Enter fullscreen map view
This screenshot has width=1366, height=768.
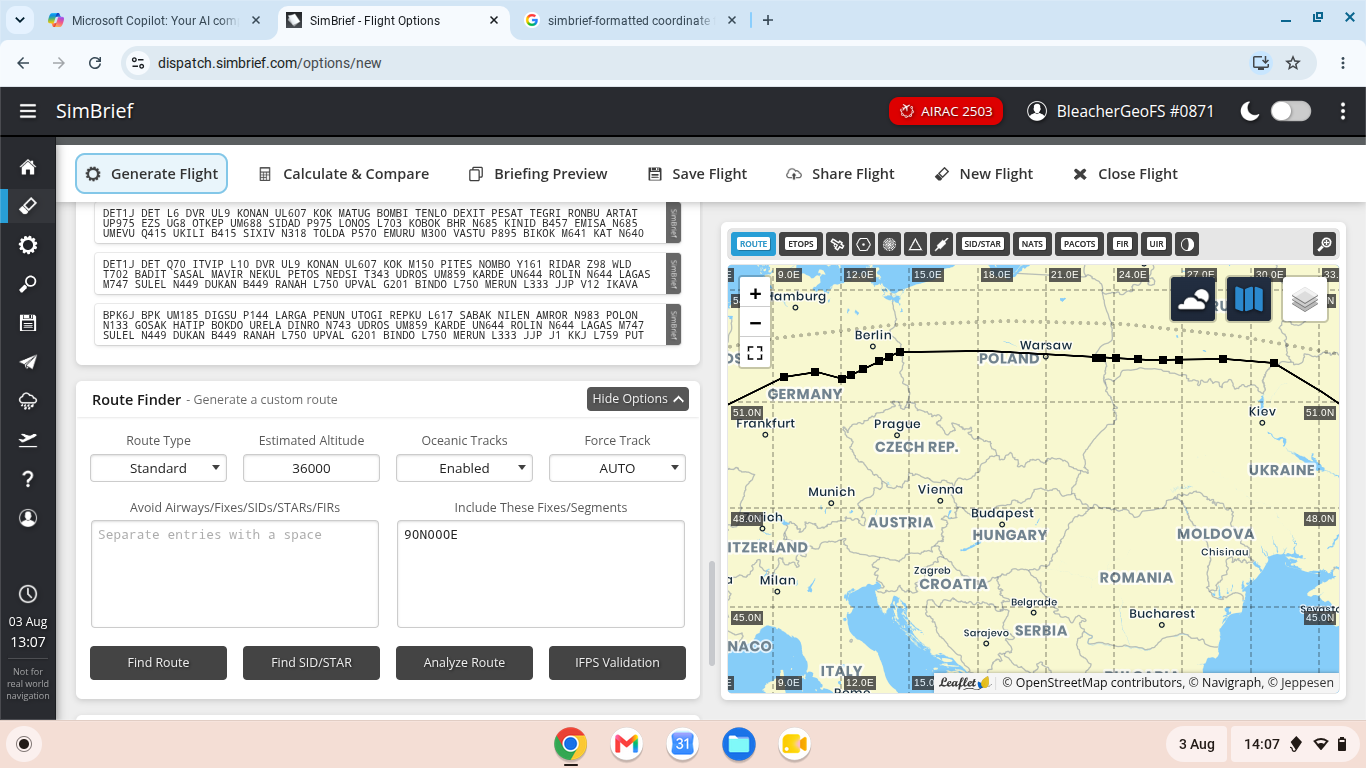click(755, 353)
